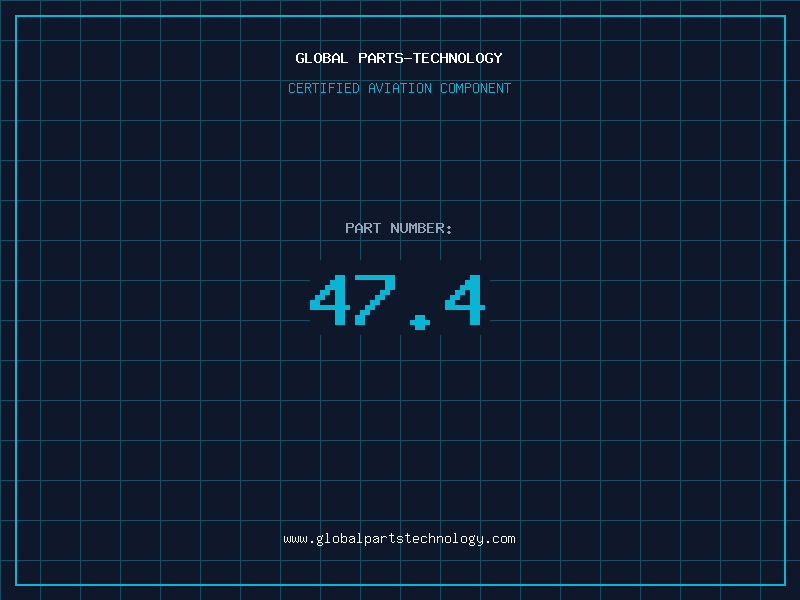Click the digit 7 in the part number
800x600 pixels.
375,300
